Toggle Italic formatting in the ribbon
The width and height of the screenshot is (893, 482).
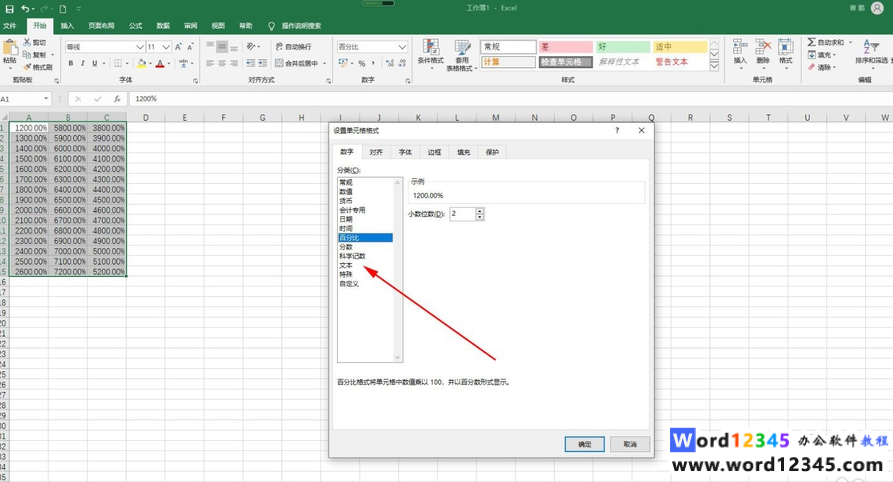tap(84, 64)
